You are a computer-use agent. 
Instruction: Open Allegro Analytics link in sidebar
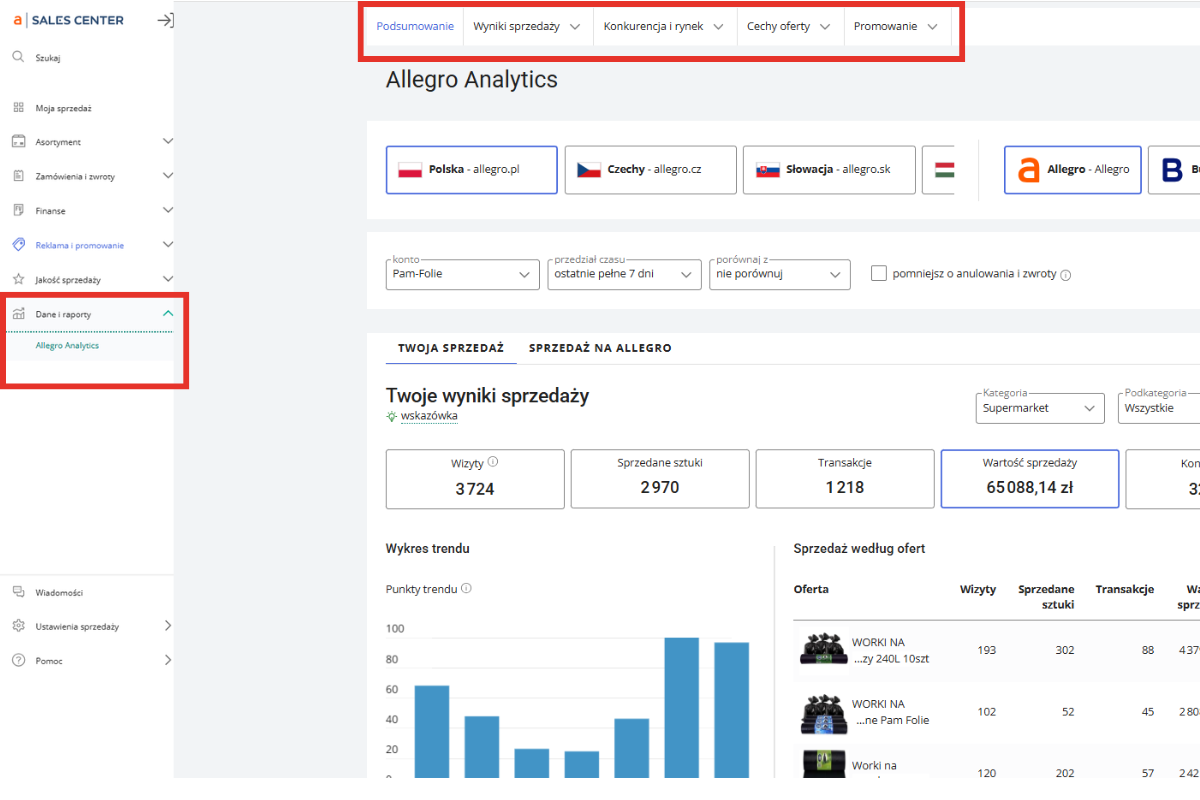pos(67,346)
